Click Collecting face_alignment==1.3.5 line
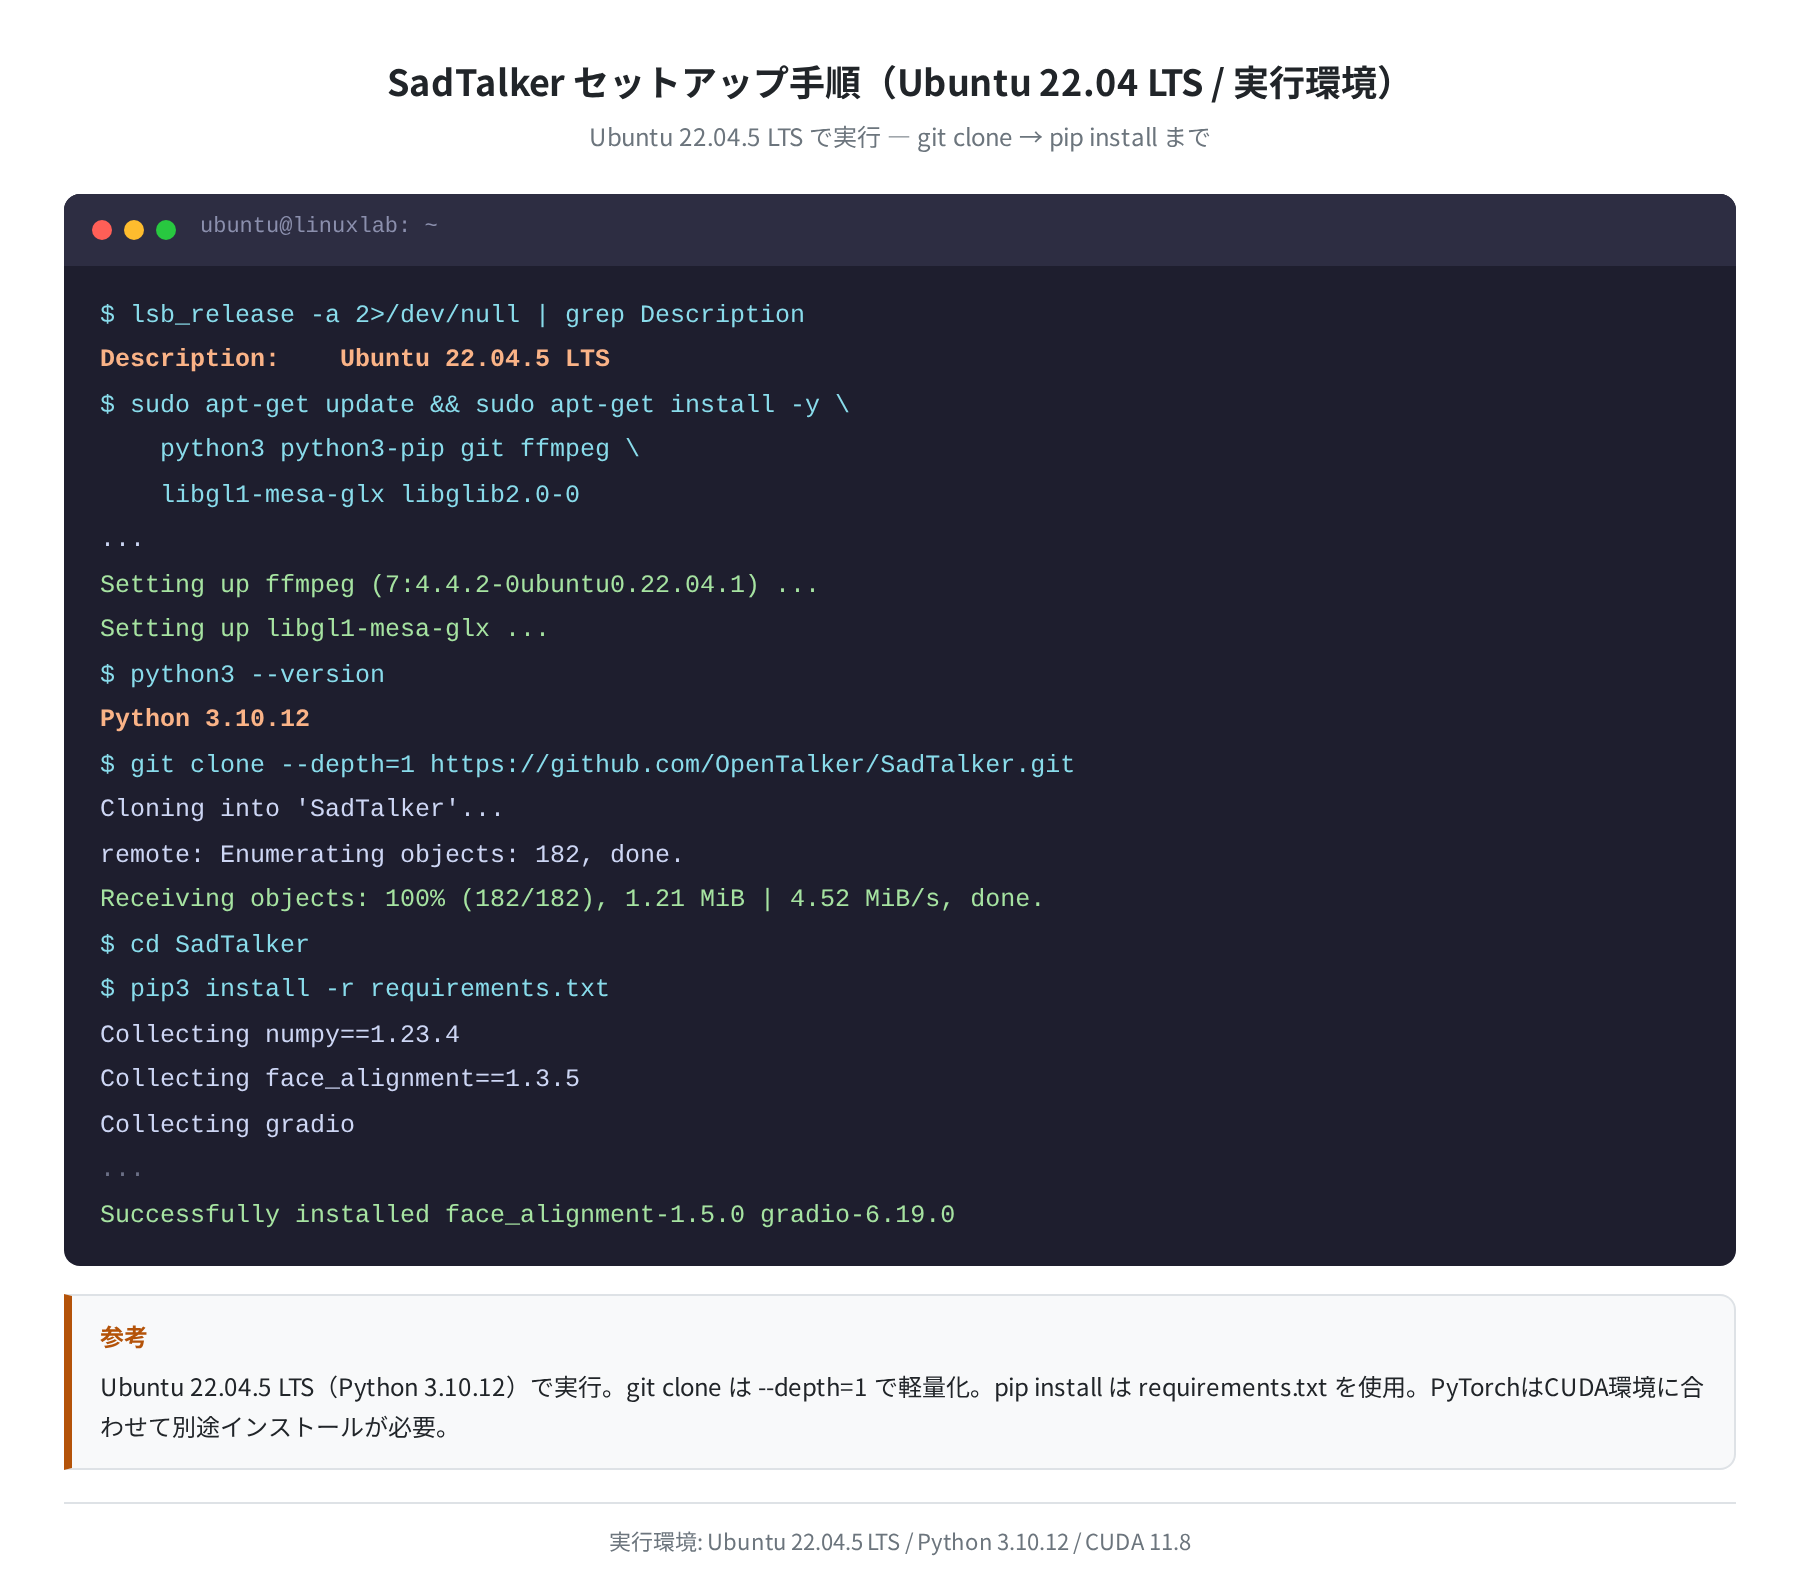1800x1596 pixels. click(340, 1078)
